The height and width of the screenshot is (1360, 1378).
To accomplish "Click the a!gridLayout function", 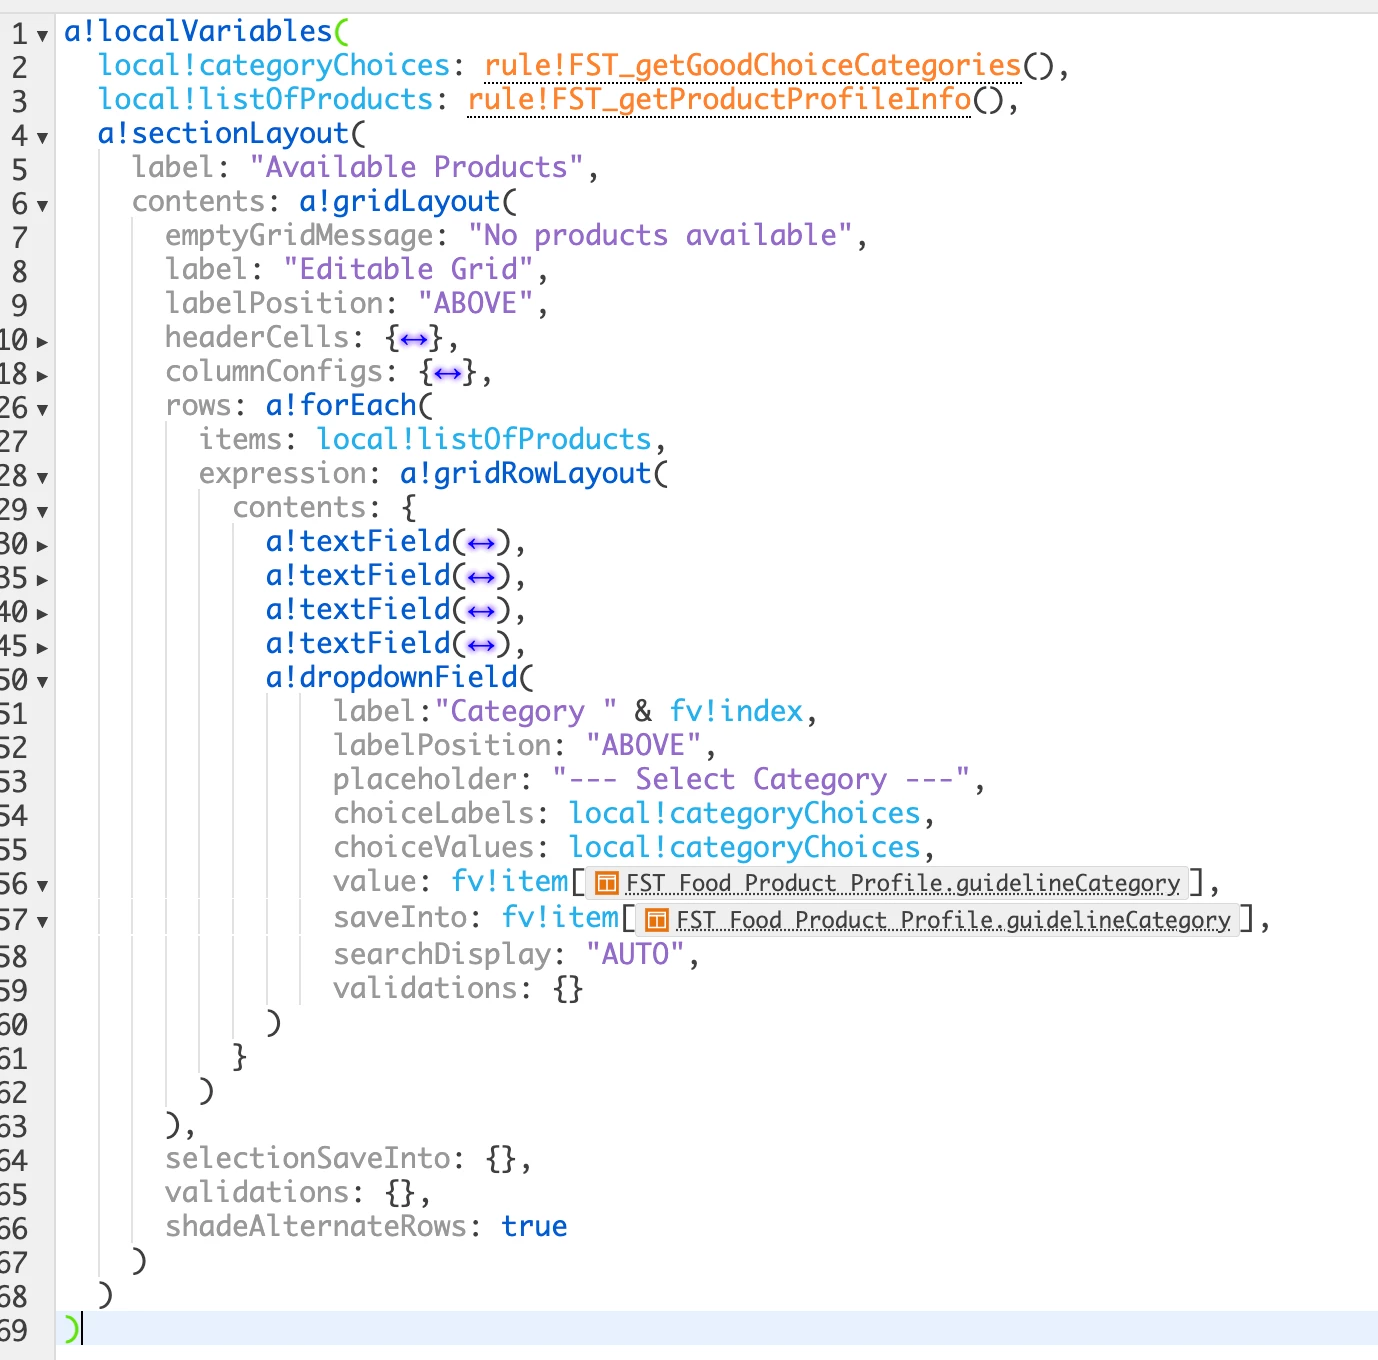I will click(400, 202).
